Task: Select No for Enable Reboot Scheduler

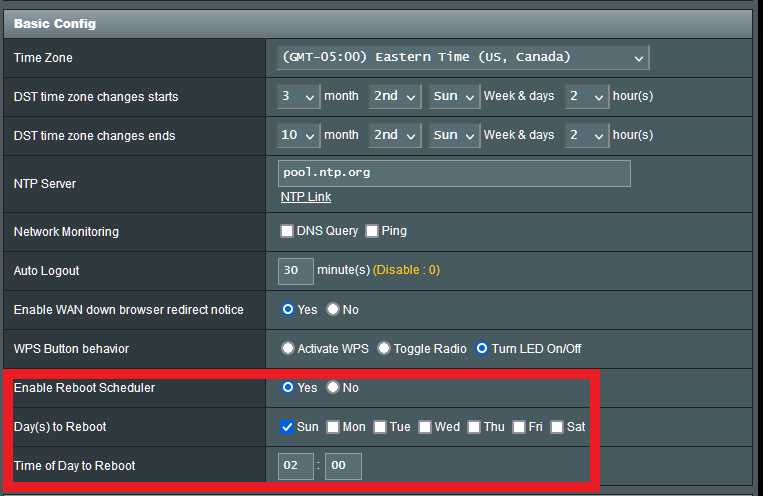Action: click(333, 388)
